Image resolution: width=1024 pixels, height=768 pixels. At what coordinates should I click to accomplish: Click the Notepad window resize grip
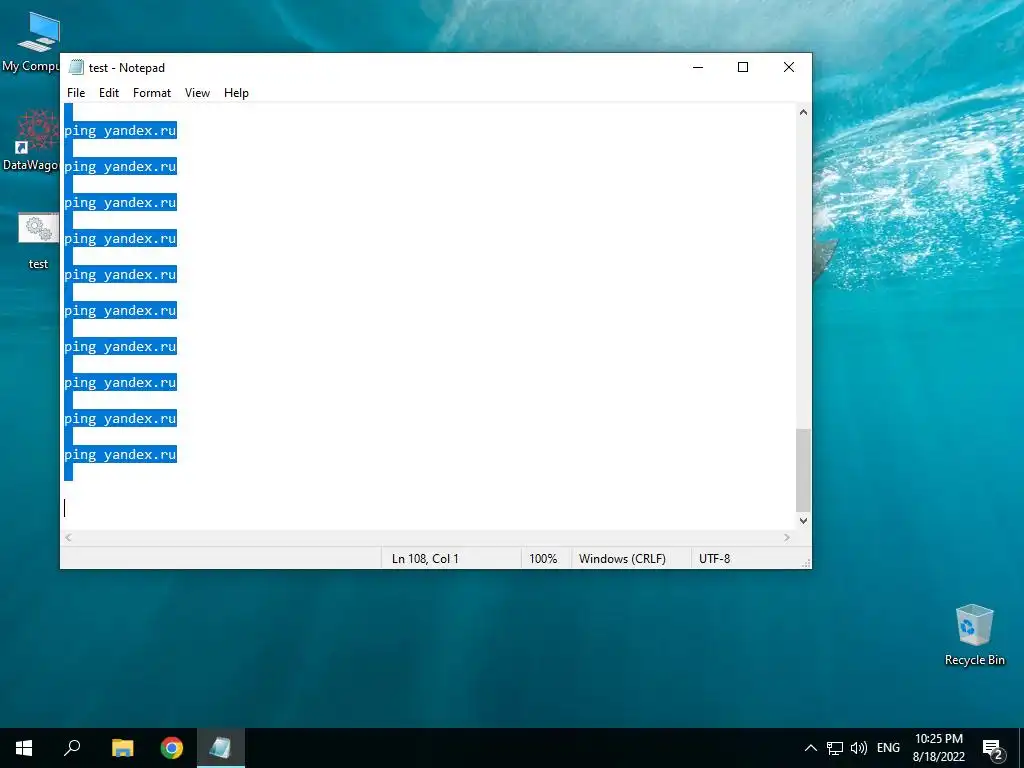coord(806,563)
